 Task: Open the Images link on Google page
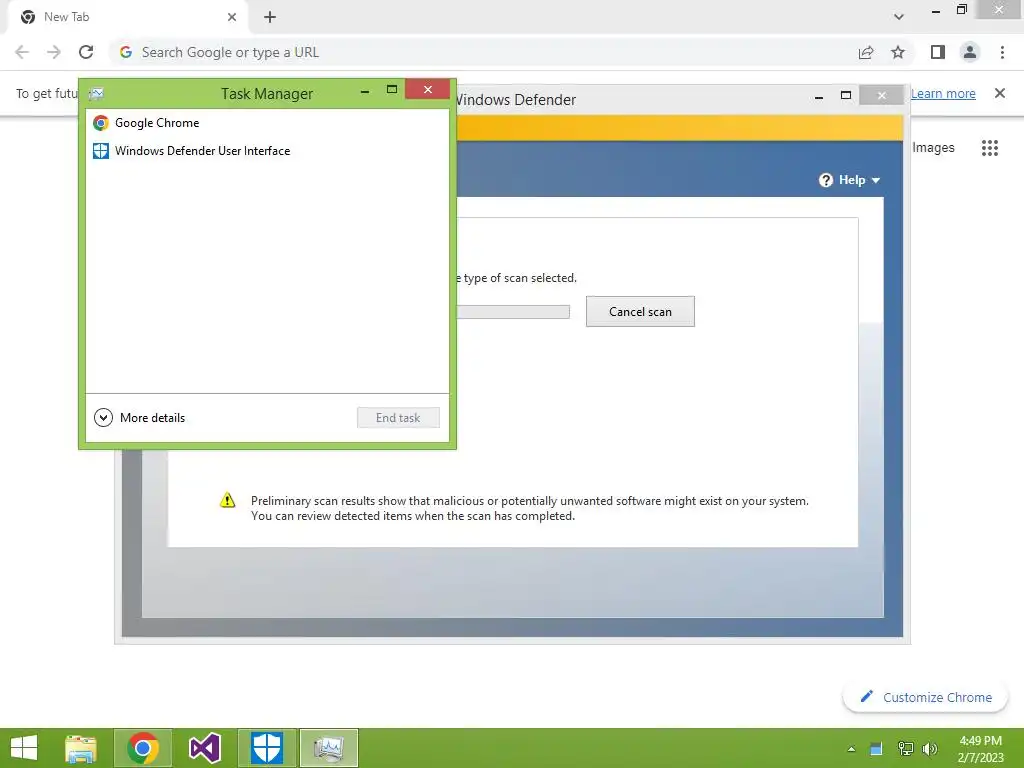(933, 148)
